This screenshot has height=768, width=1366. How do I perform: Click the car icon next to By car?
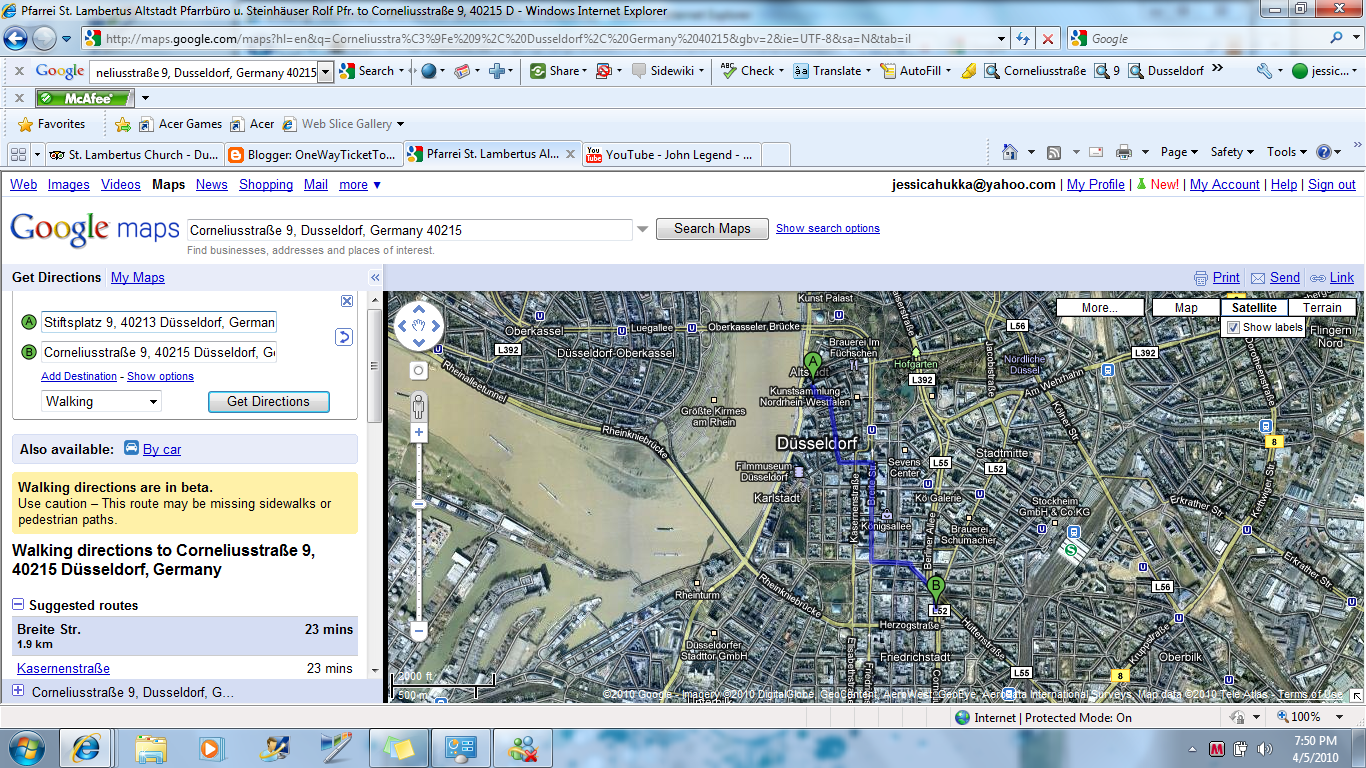[131, 448]
